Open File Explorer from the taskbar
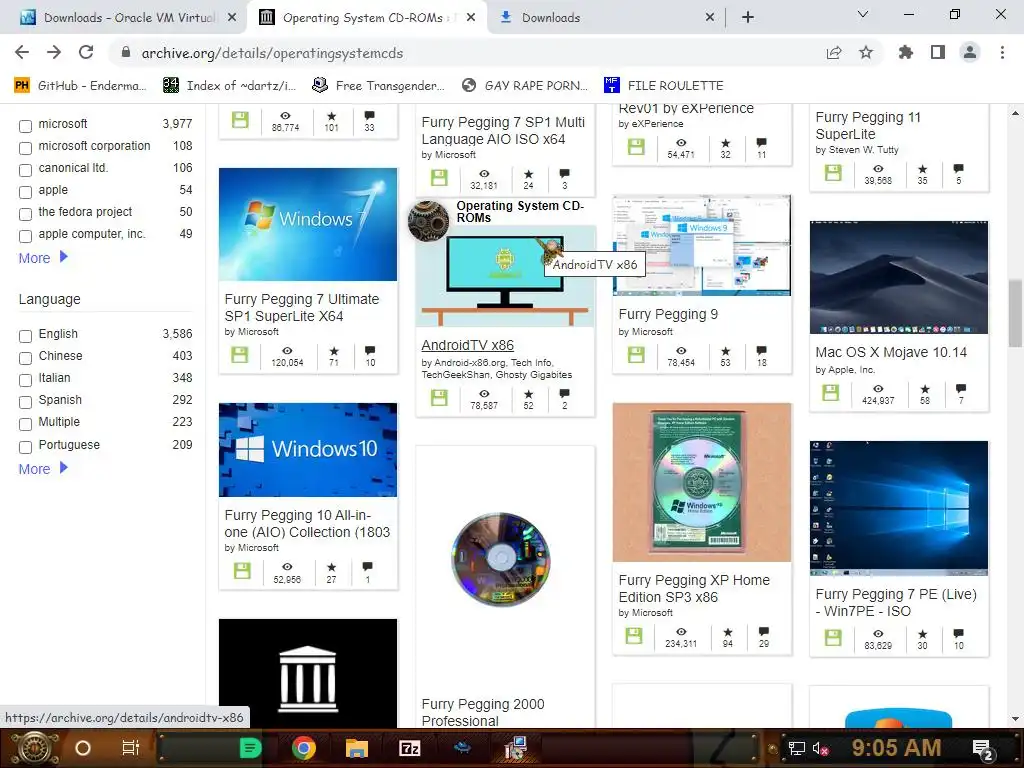The height and width of the screenshot is (768, 1024). pos(357,748)
